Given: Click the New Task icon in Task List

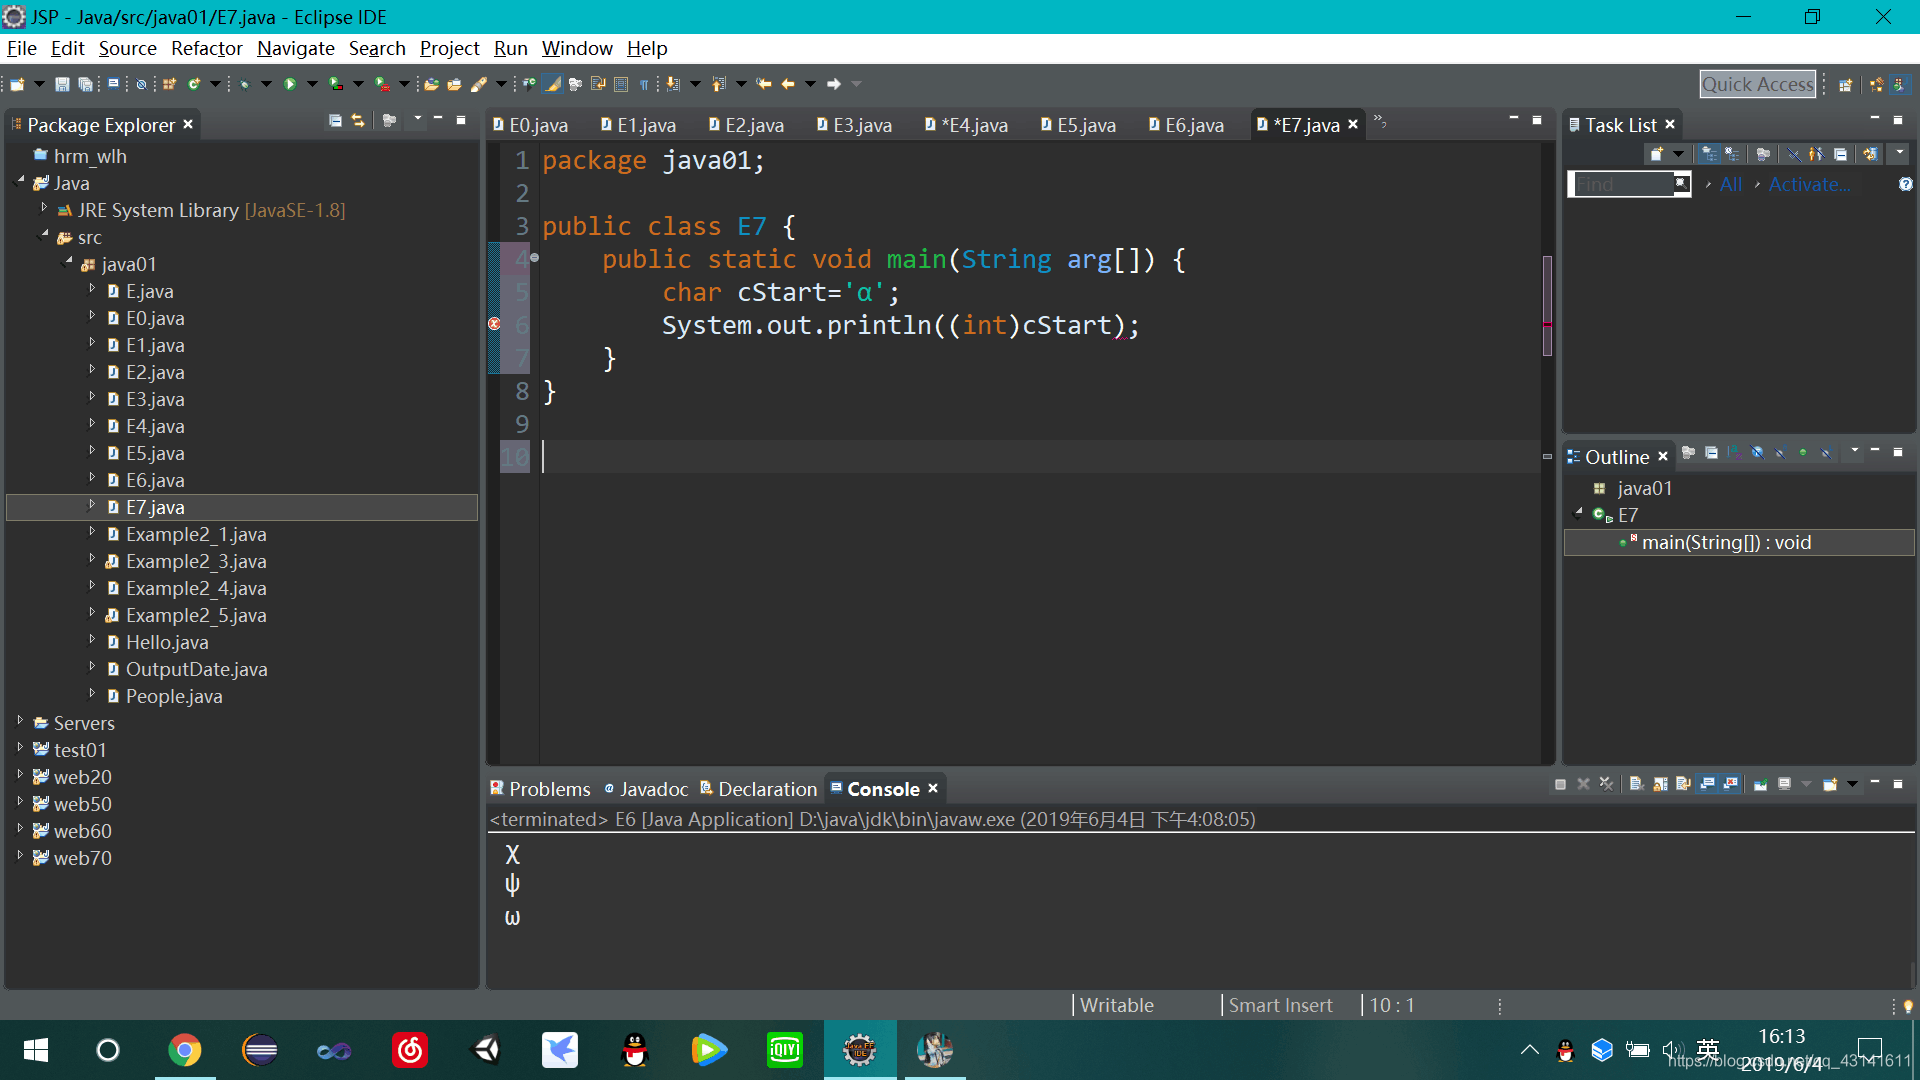Looking at the screenshot, I should (x=1657, y=154).
